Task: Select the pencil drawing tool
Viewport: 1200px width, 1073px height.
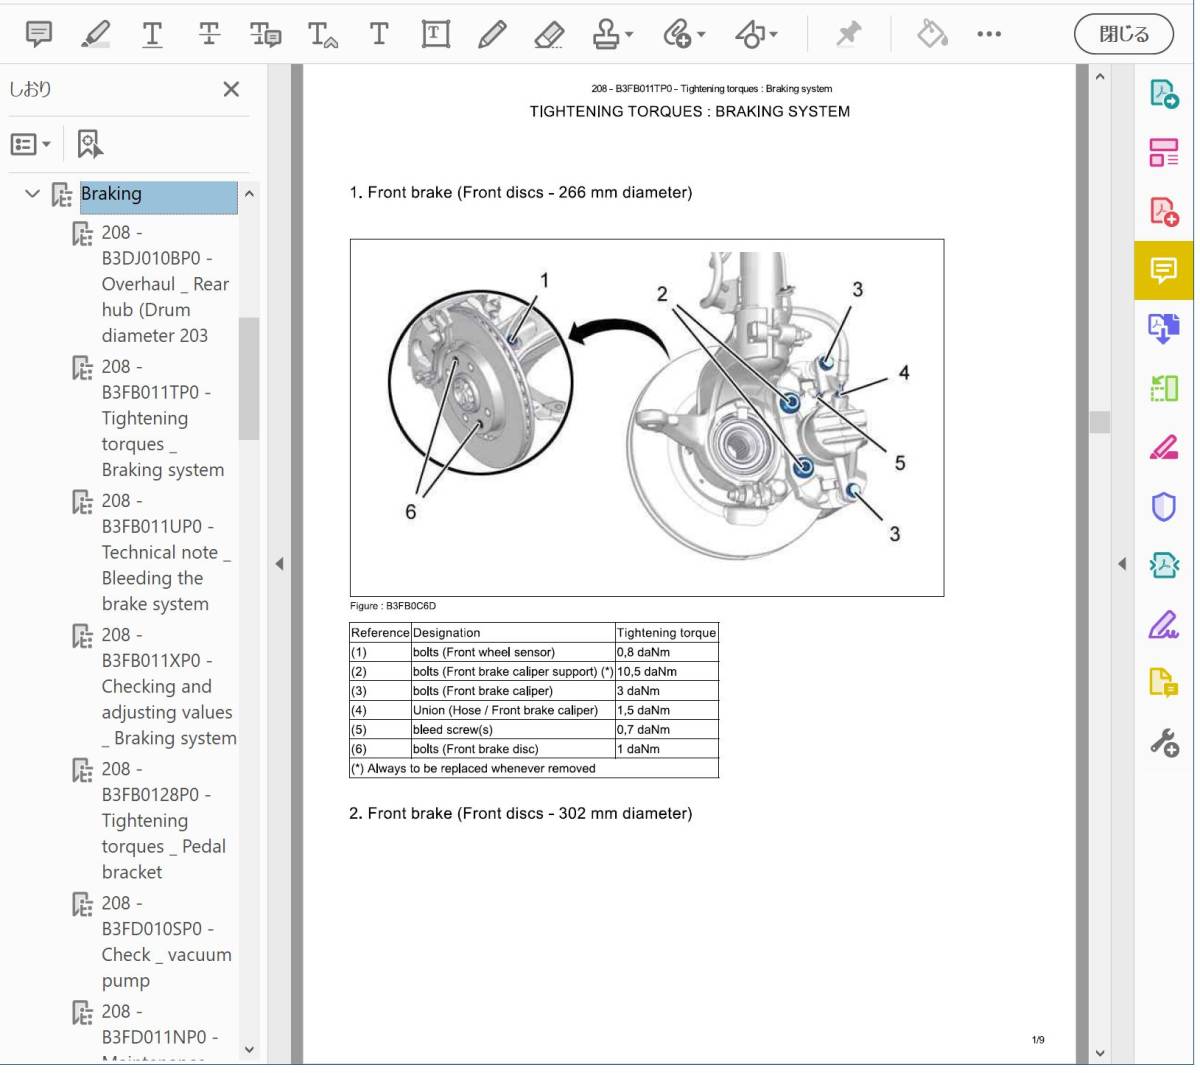Action: click(491, 34)
